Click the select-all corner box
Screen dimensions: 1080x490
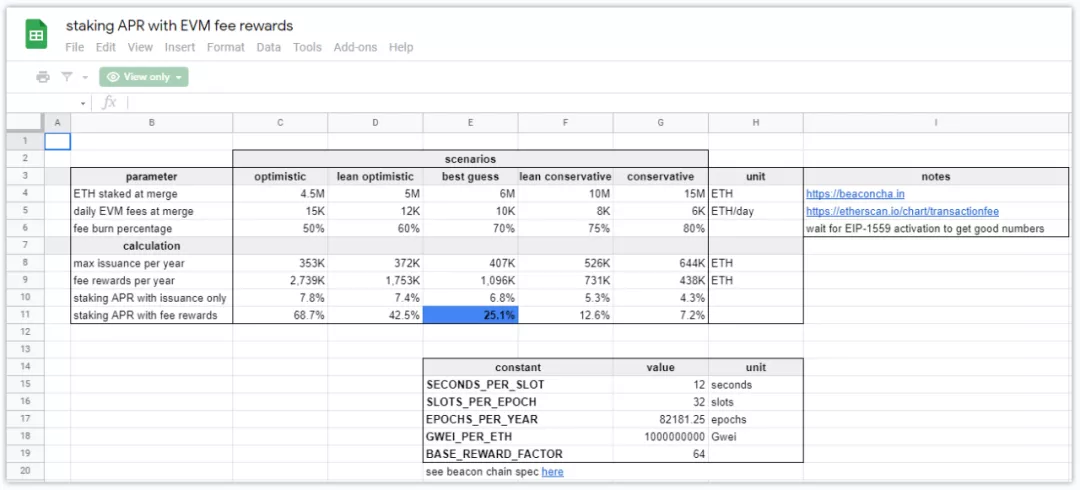[25, 122]
